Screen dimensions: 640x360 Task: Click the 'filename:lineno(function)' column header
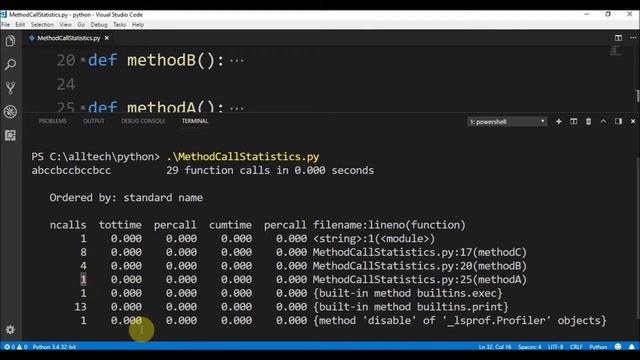point(389,225)
